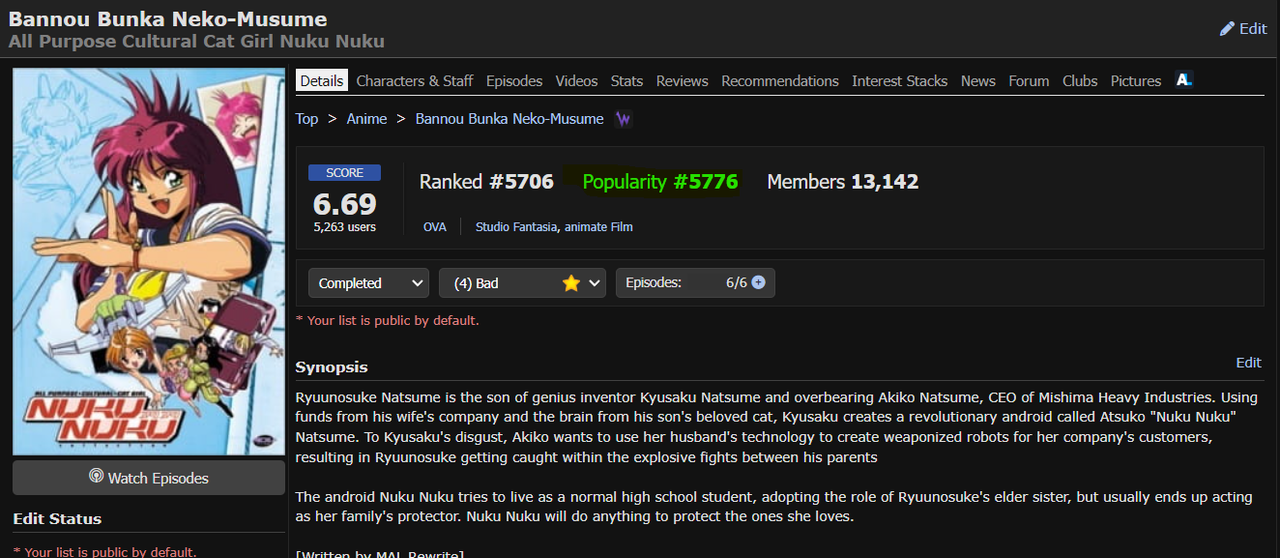This screenshot has width=1280, height=558.
Task: Click the 6.69 score value
Action: pyautogui.click(x=345, y=204)
